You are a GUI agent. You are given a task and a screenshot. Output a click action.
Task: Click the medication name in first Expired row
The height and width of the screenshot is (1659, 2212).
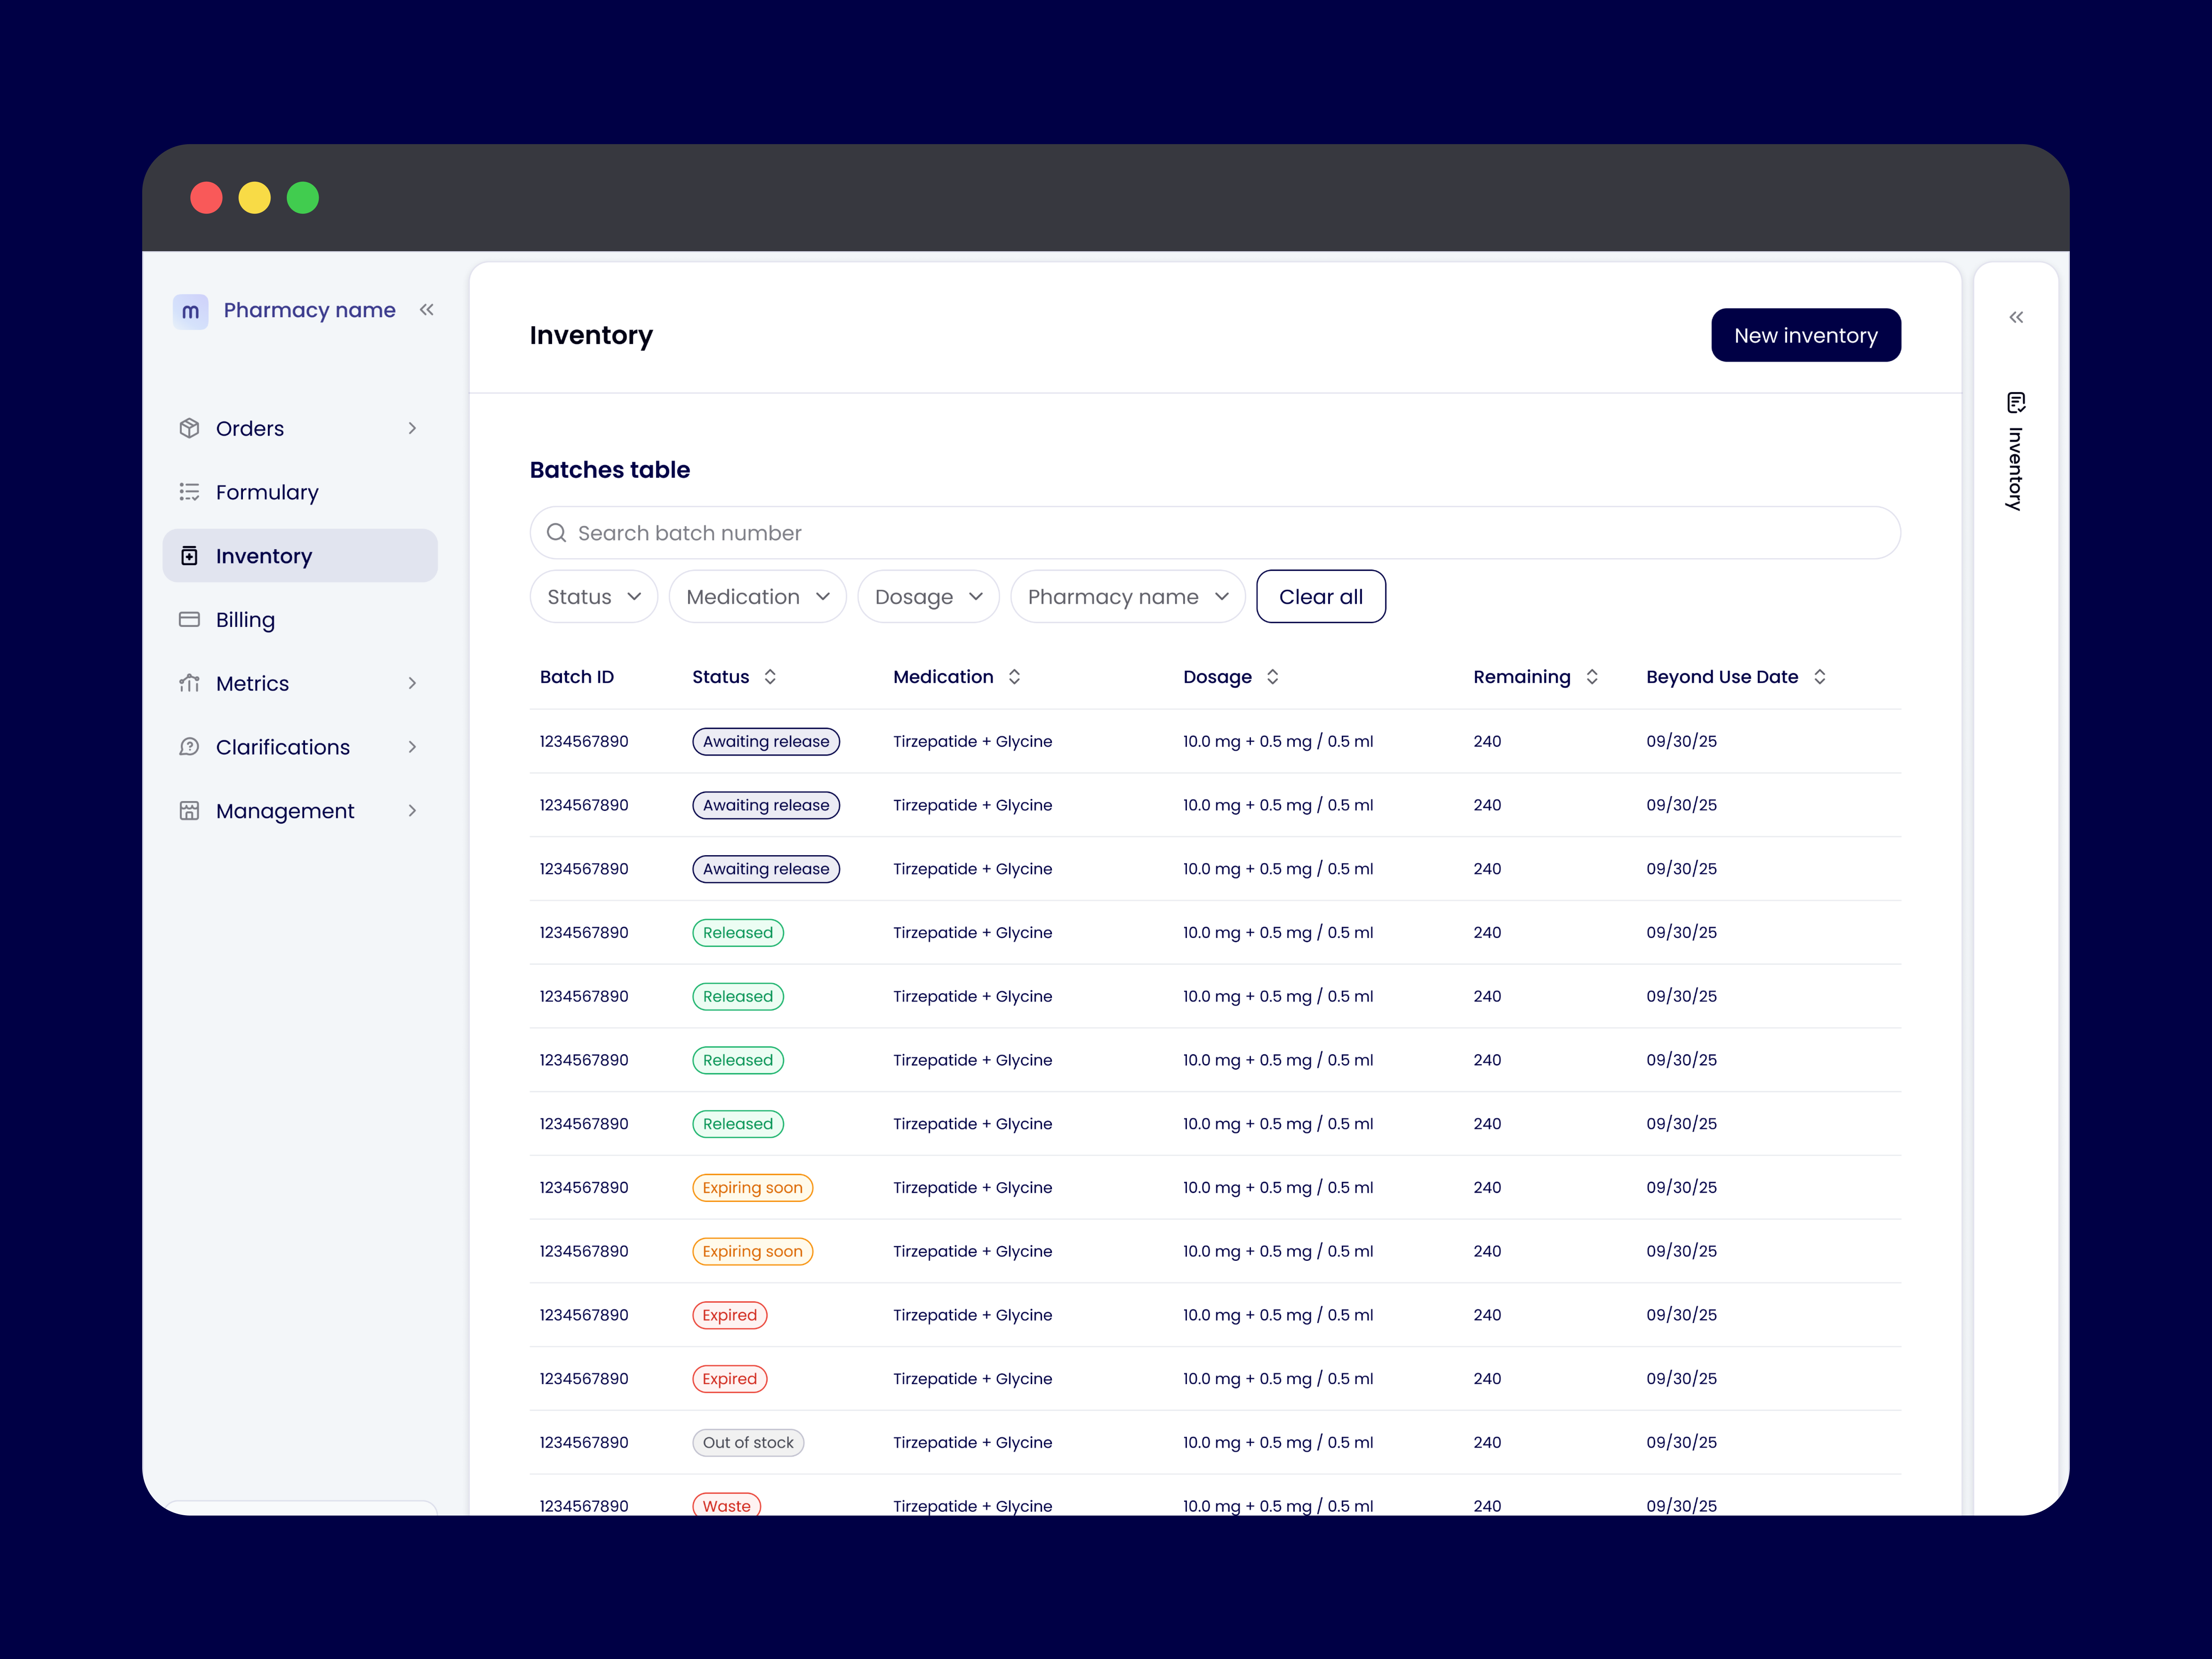click(973, 1315)
